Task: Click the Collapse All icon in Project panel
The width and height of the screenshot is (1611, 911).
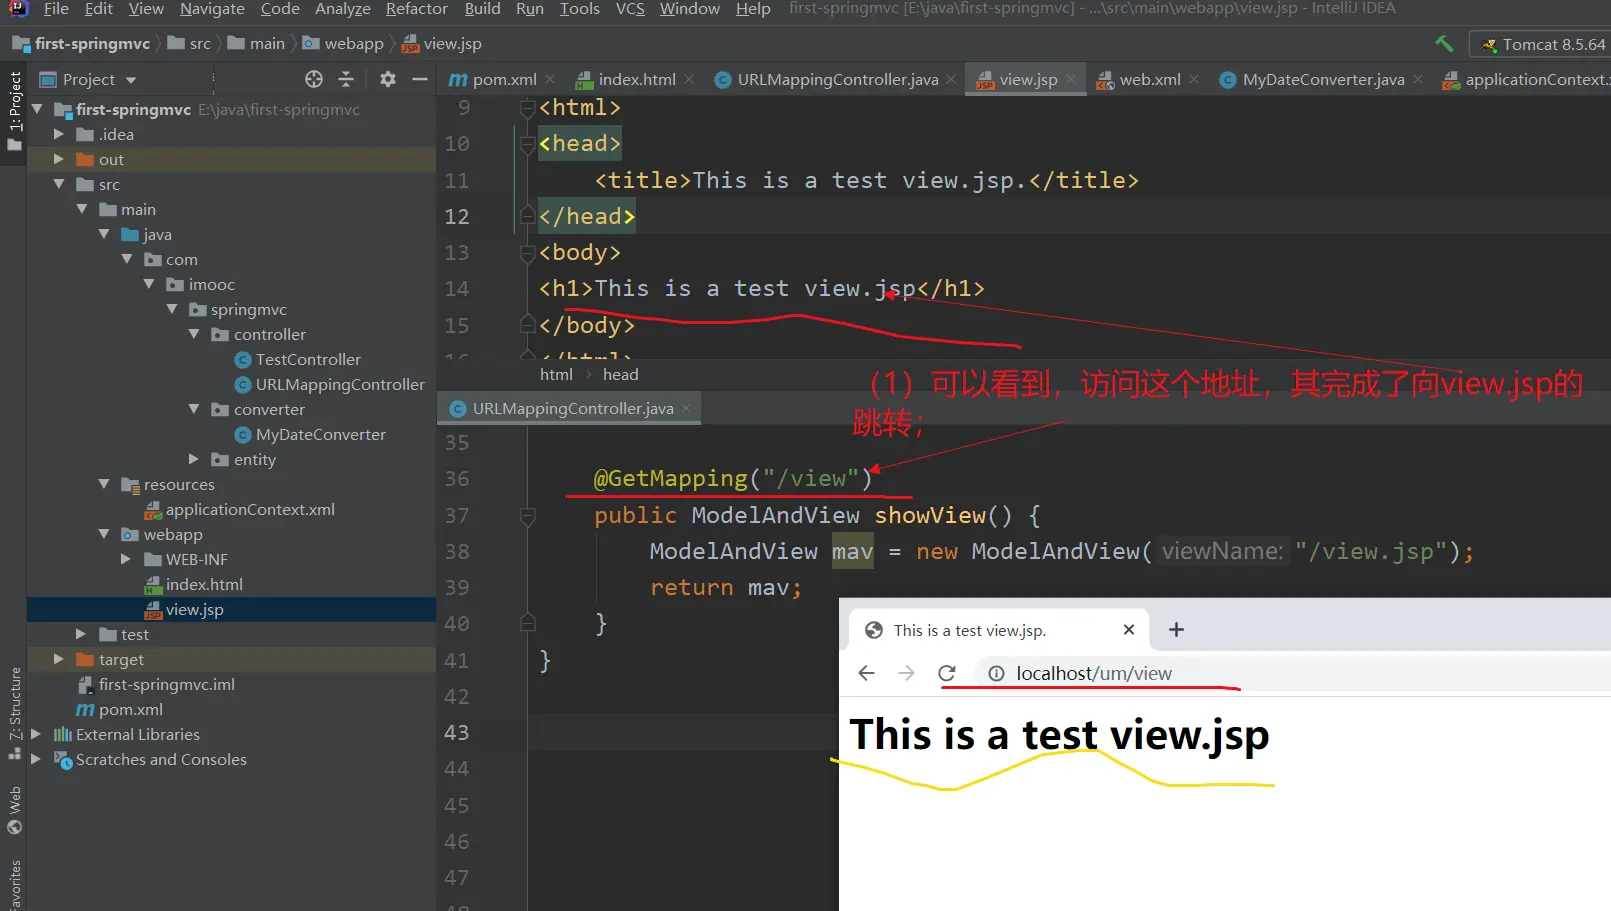Action: tap(346, 79)
